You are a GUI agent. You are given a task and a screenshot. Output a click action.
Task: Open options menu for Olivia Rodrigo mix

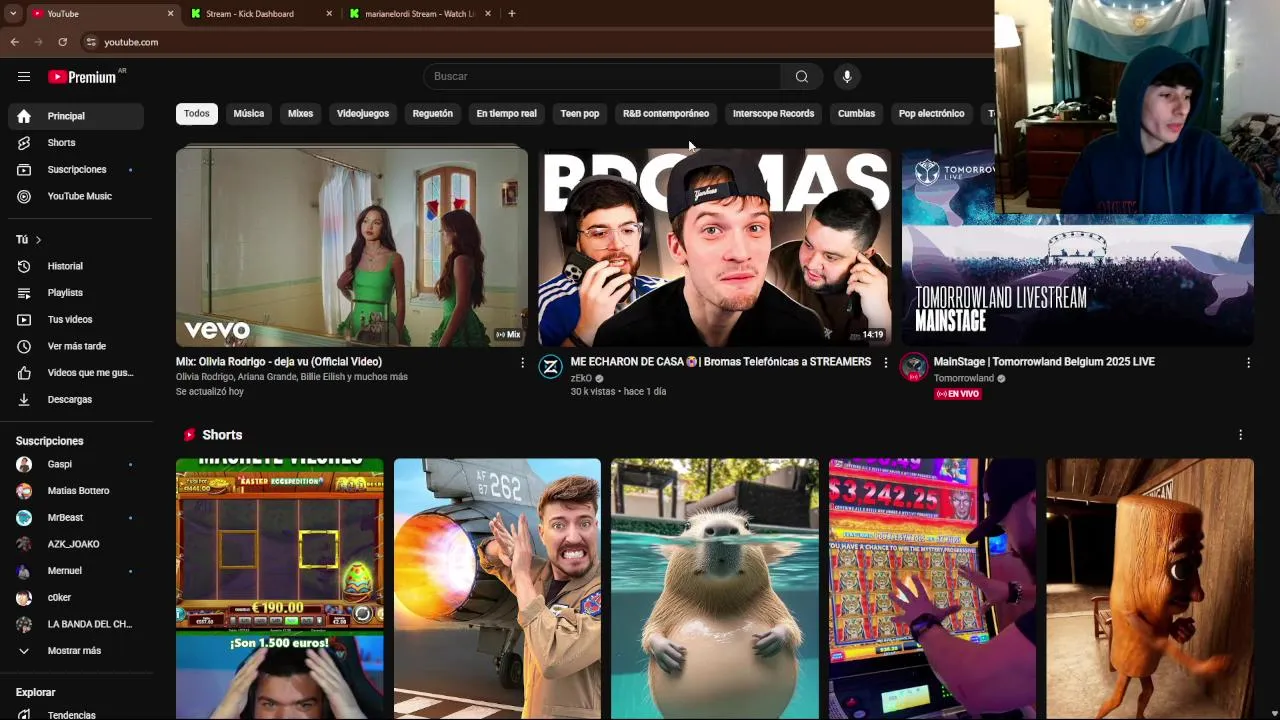coord(522,362)
